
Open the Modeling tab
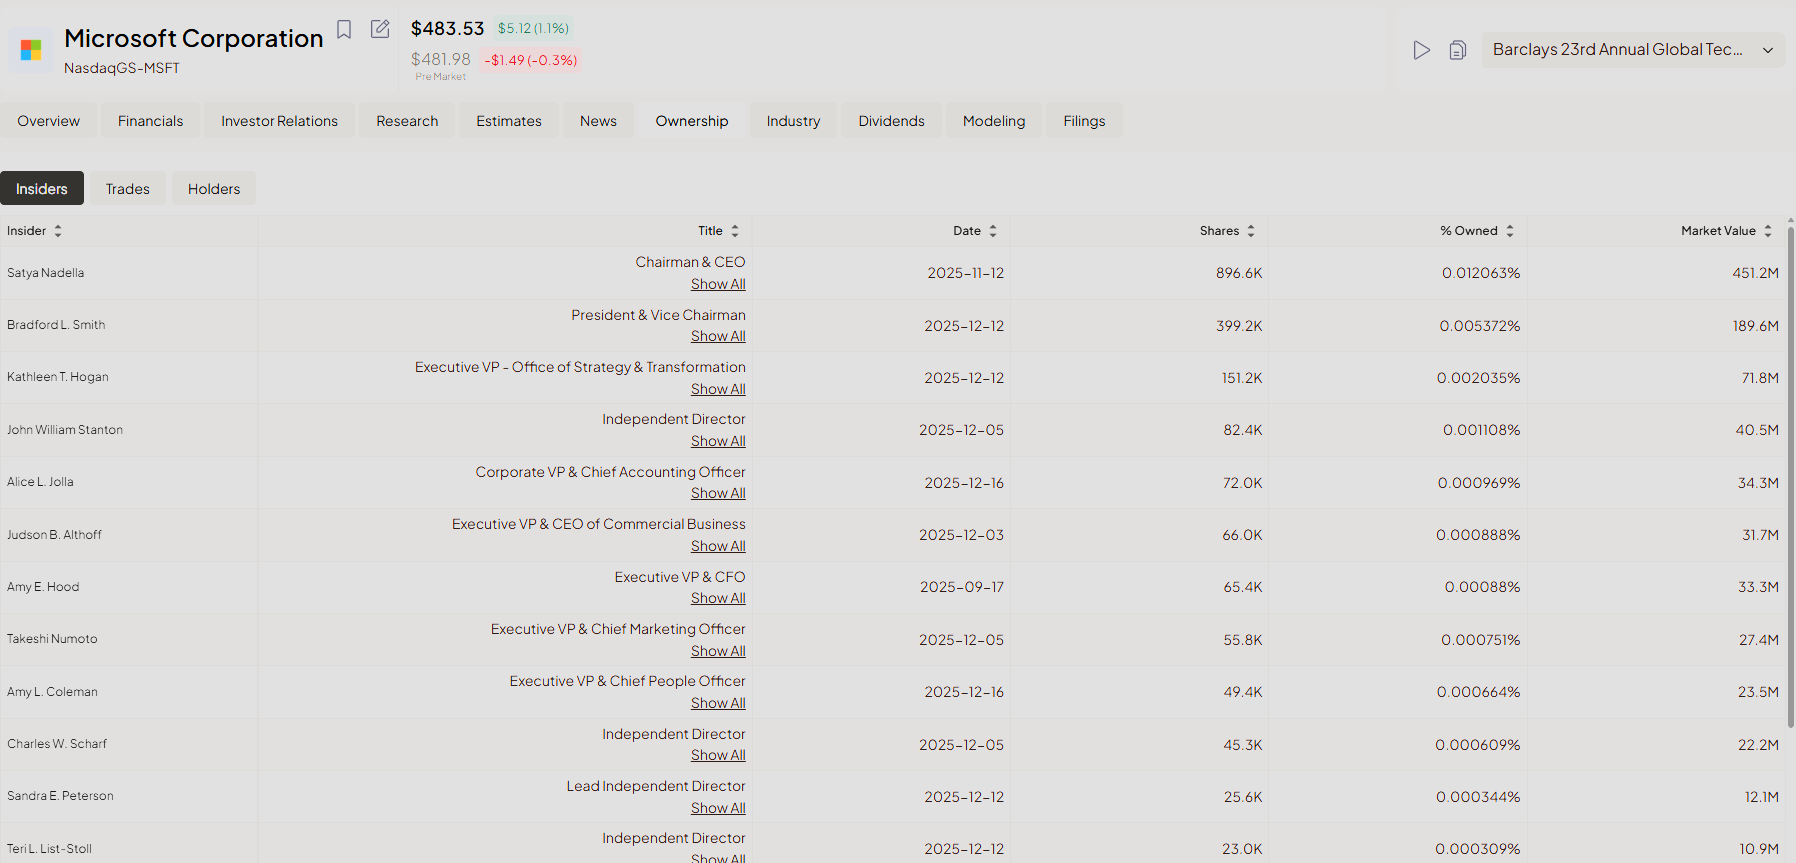point(994,121)
